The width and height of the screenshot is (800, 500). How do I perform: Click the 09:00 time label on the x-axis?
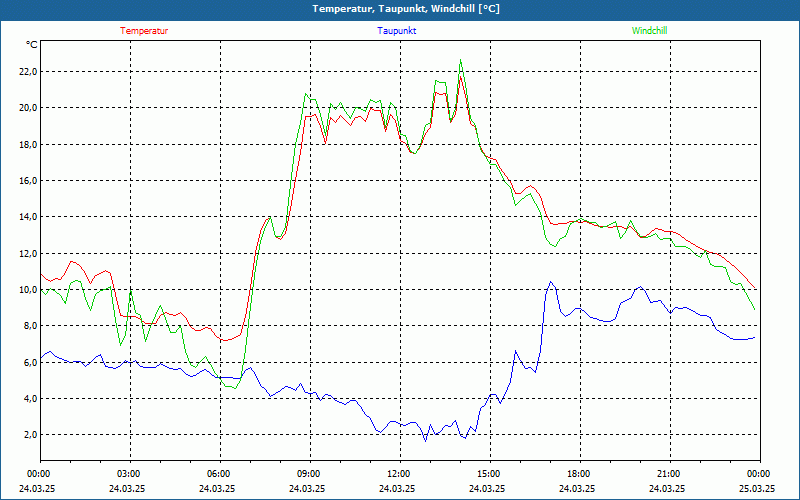[x=308, y=474]
